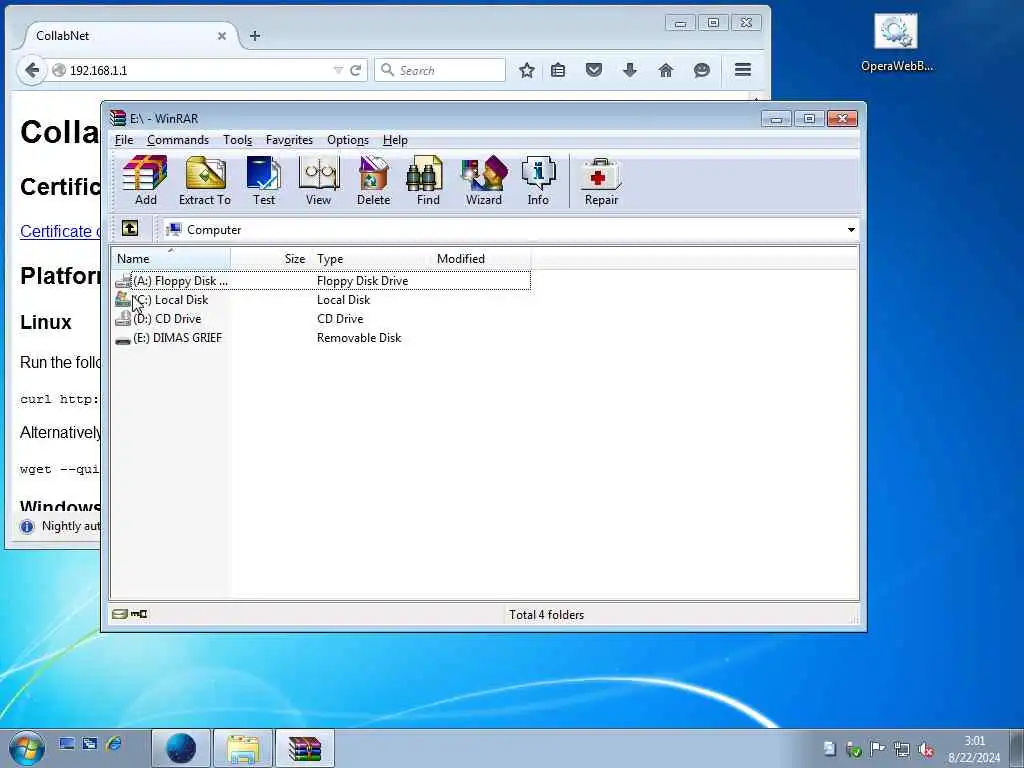Open the Commands menu
The width and height of the screenshot is (1024, 768).
click(x=178, y=140)
